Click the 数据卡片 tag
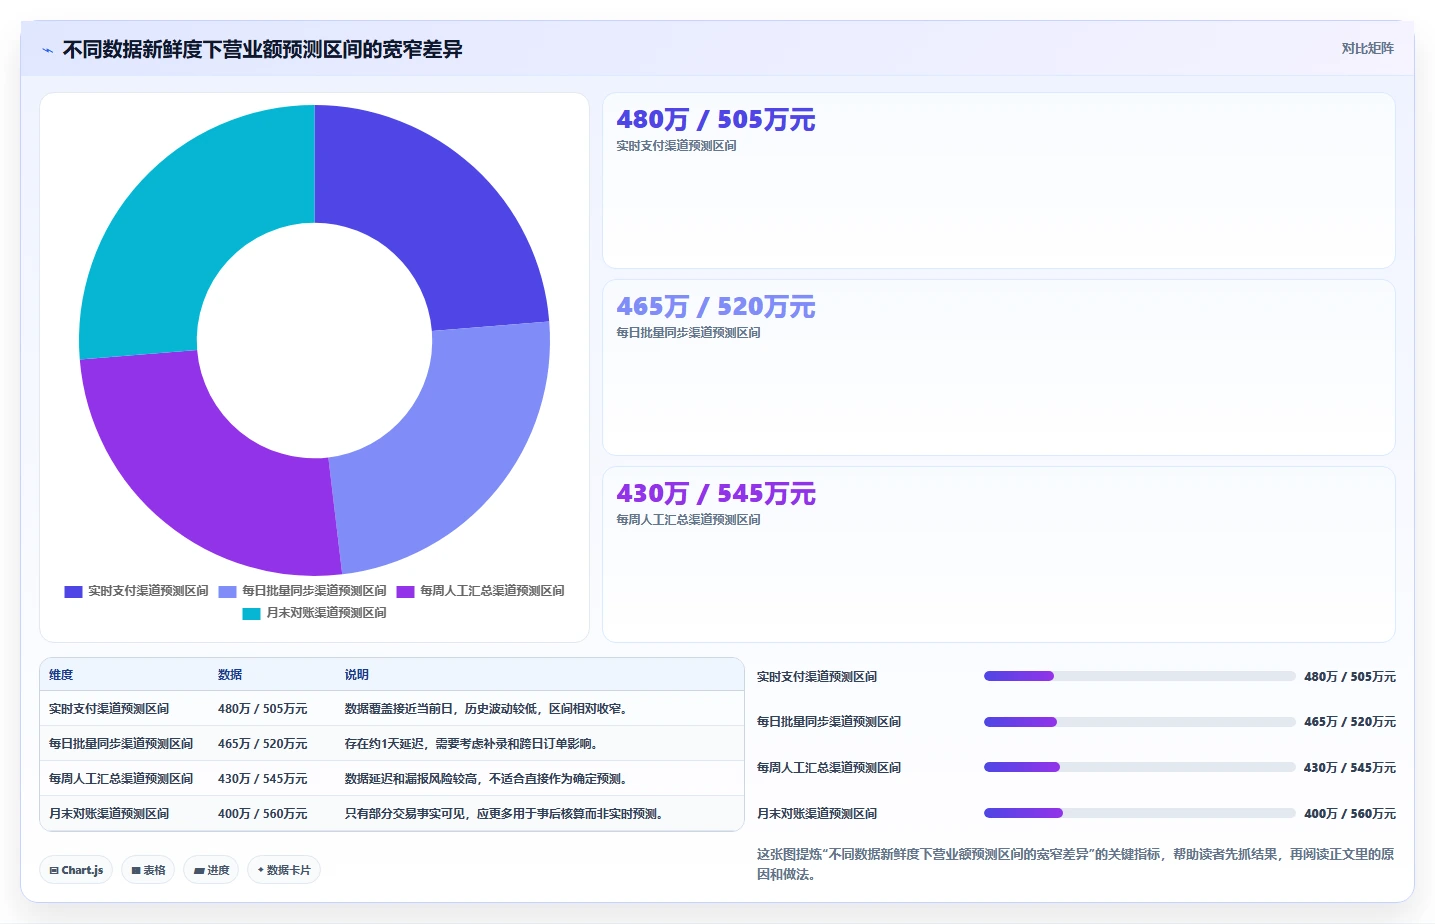This screenshot has height=924, width=1435. [284, 870]
